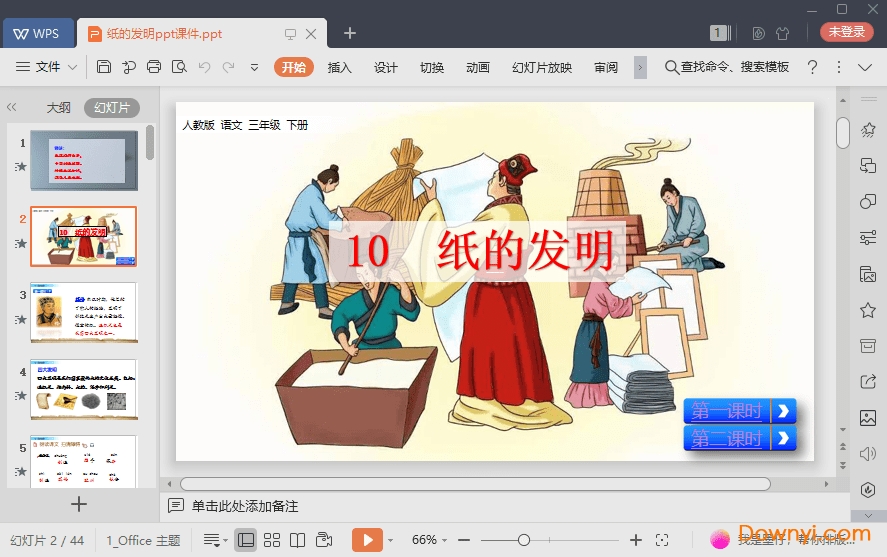Click the 第二课时 link button
This screenshot has width=887, height=557.
tap(740, 438)
